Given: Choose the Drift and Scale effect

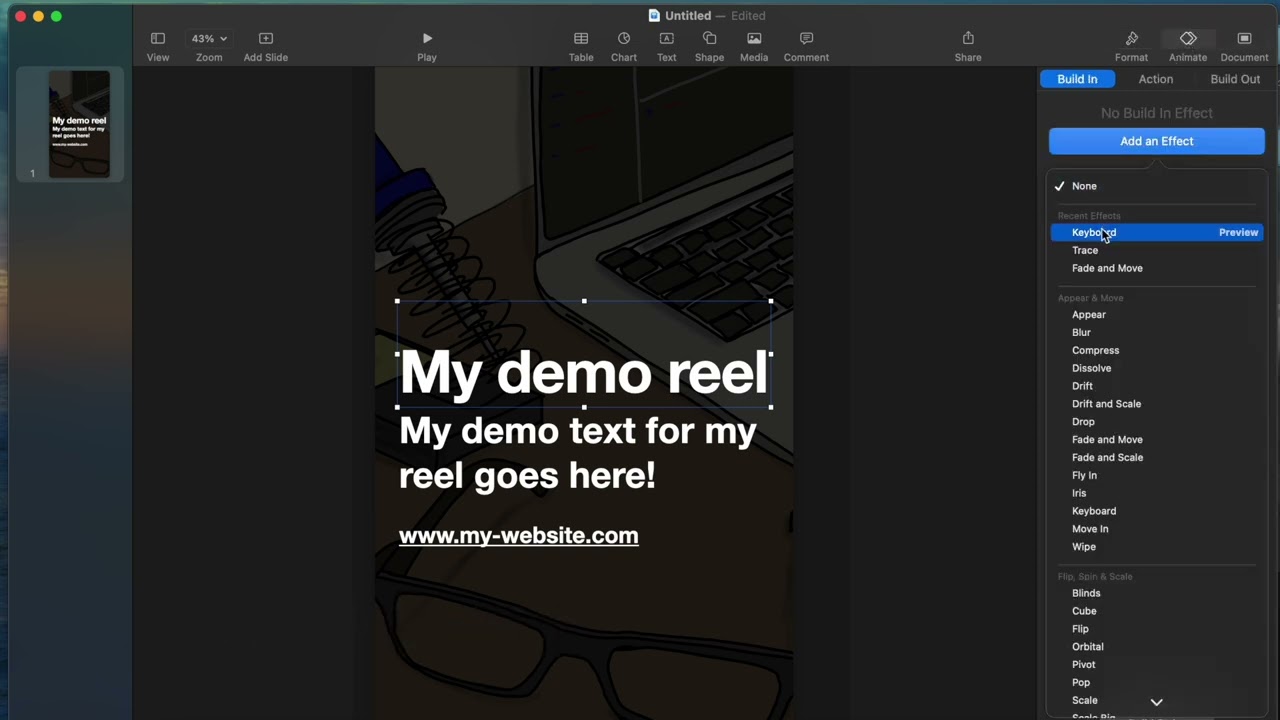Looking at the screenshot, I should coord(1106,404).
